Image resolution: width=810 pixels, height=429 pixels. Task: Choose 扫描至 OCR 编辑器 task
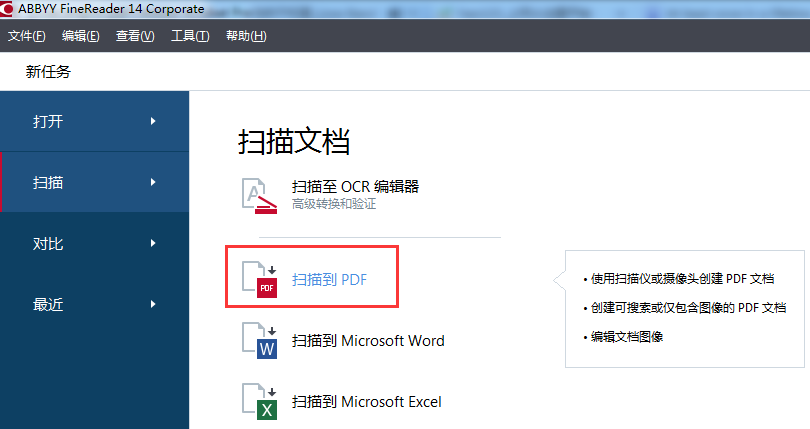click(x=355, y=187)
